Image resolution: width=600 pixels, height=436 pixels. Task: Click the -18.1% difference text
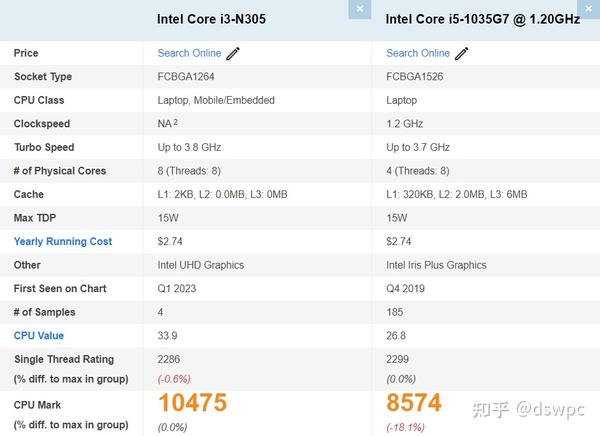[x=405, y=427]
